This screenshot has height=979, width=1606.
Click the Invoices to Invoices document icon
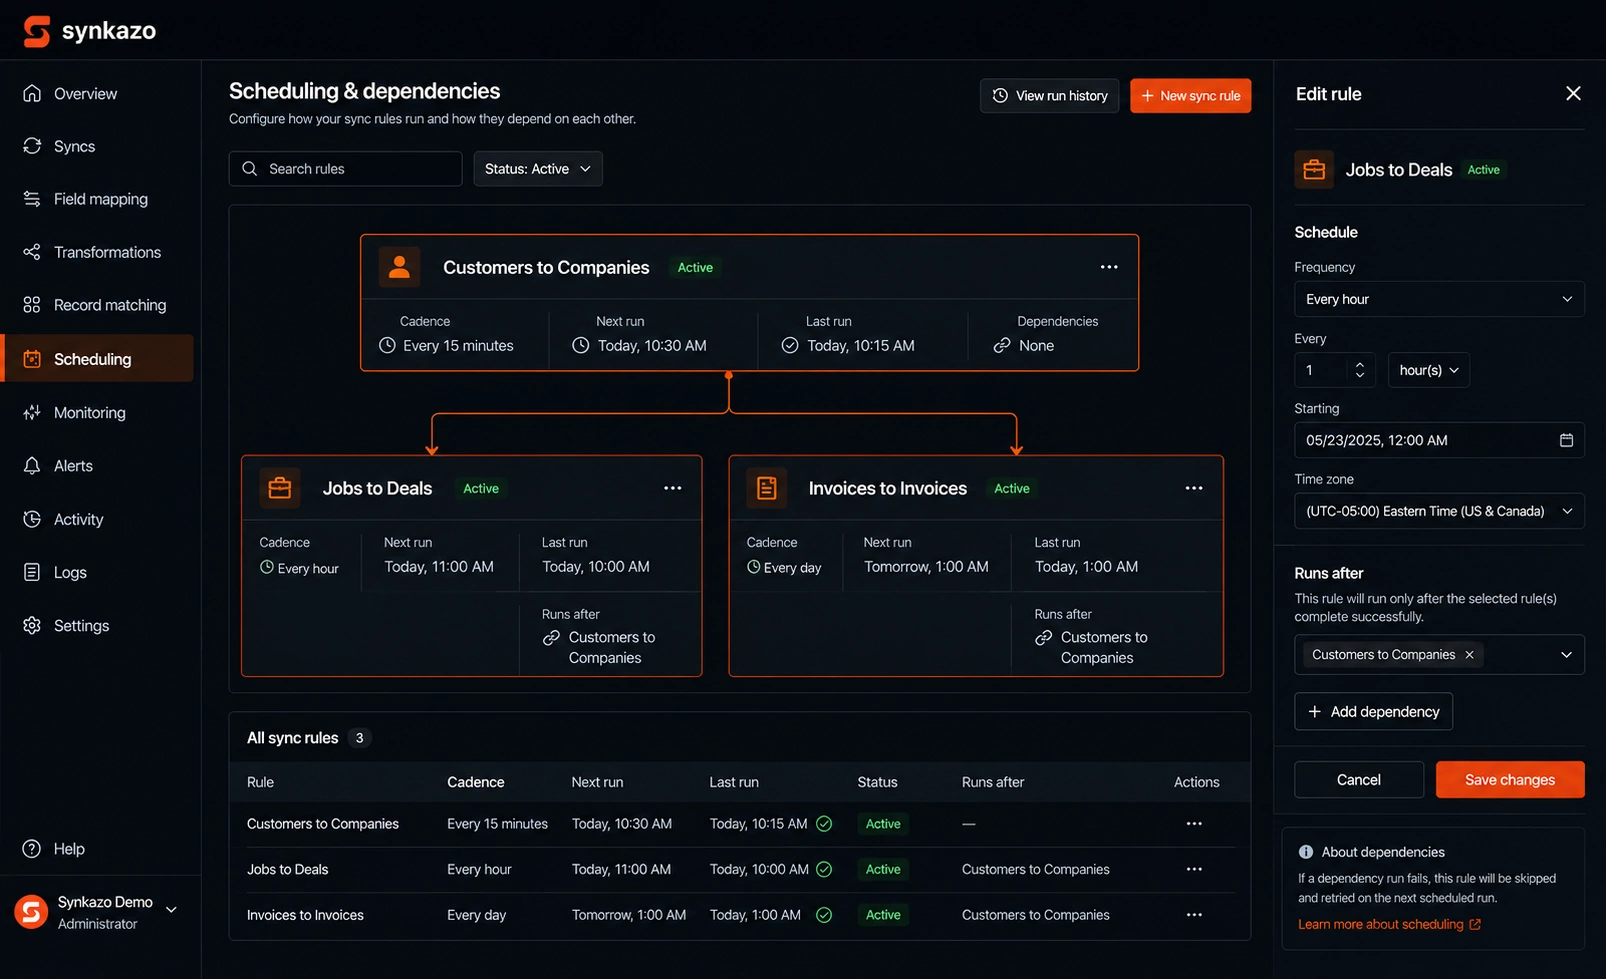[767, 488]
